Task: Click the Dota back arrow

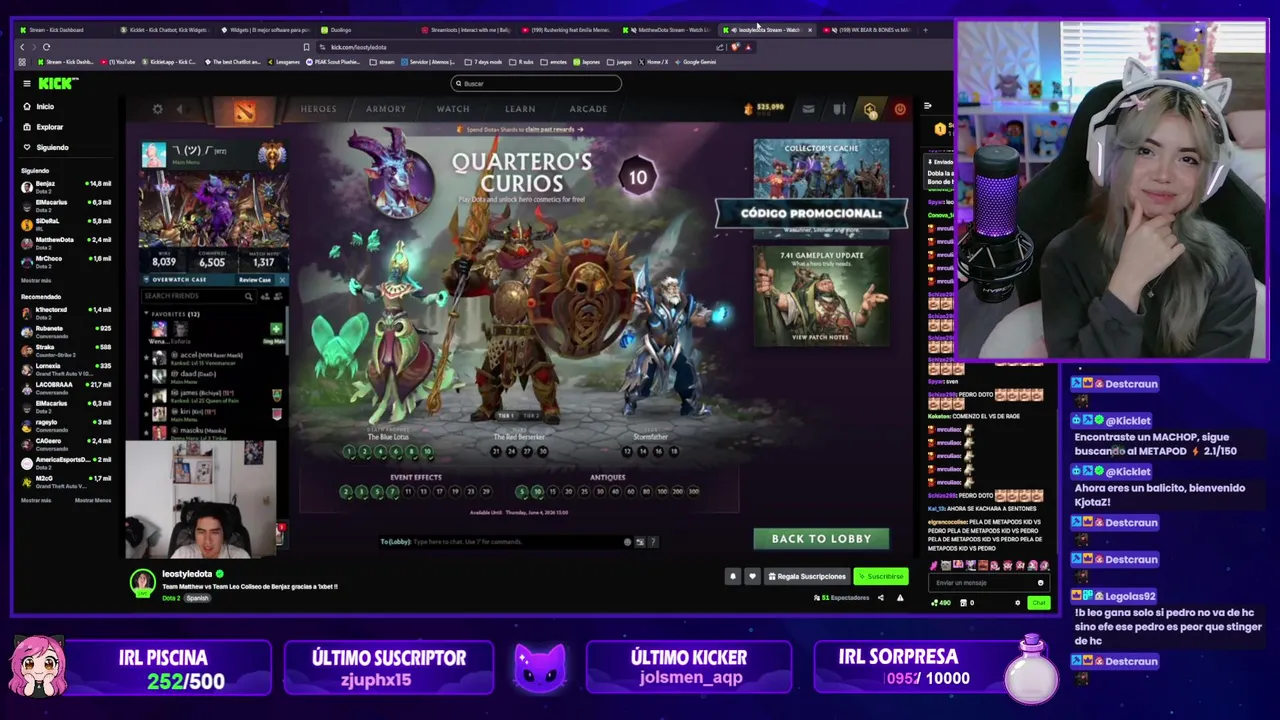Action: [x=180, y=109]
